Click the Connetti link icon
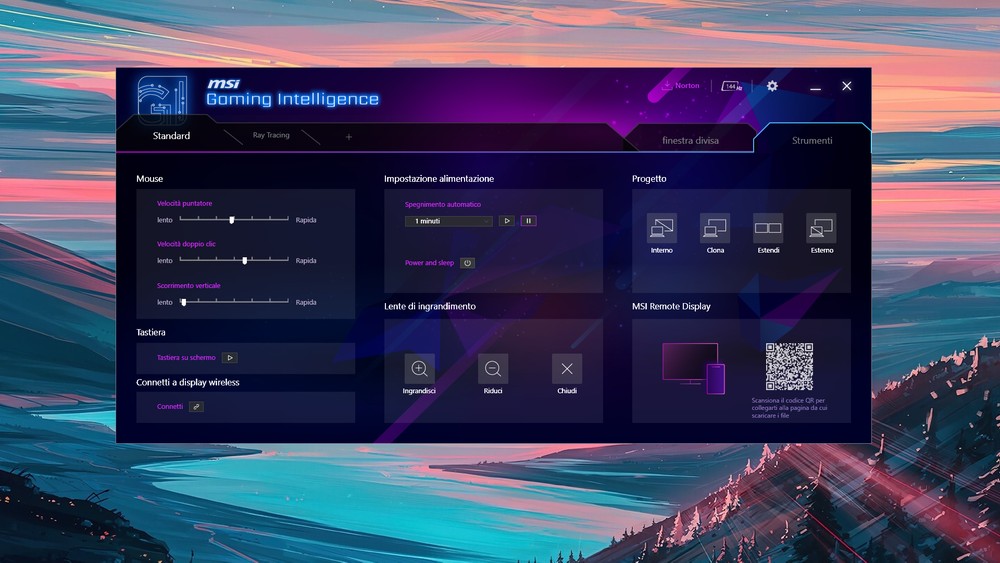 196,406
